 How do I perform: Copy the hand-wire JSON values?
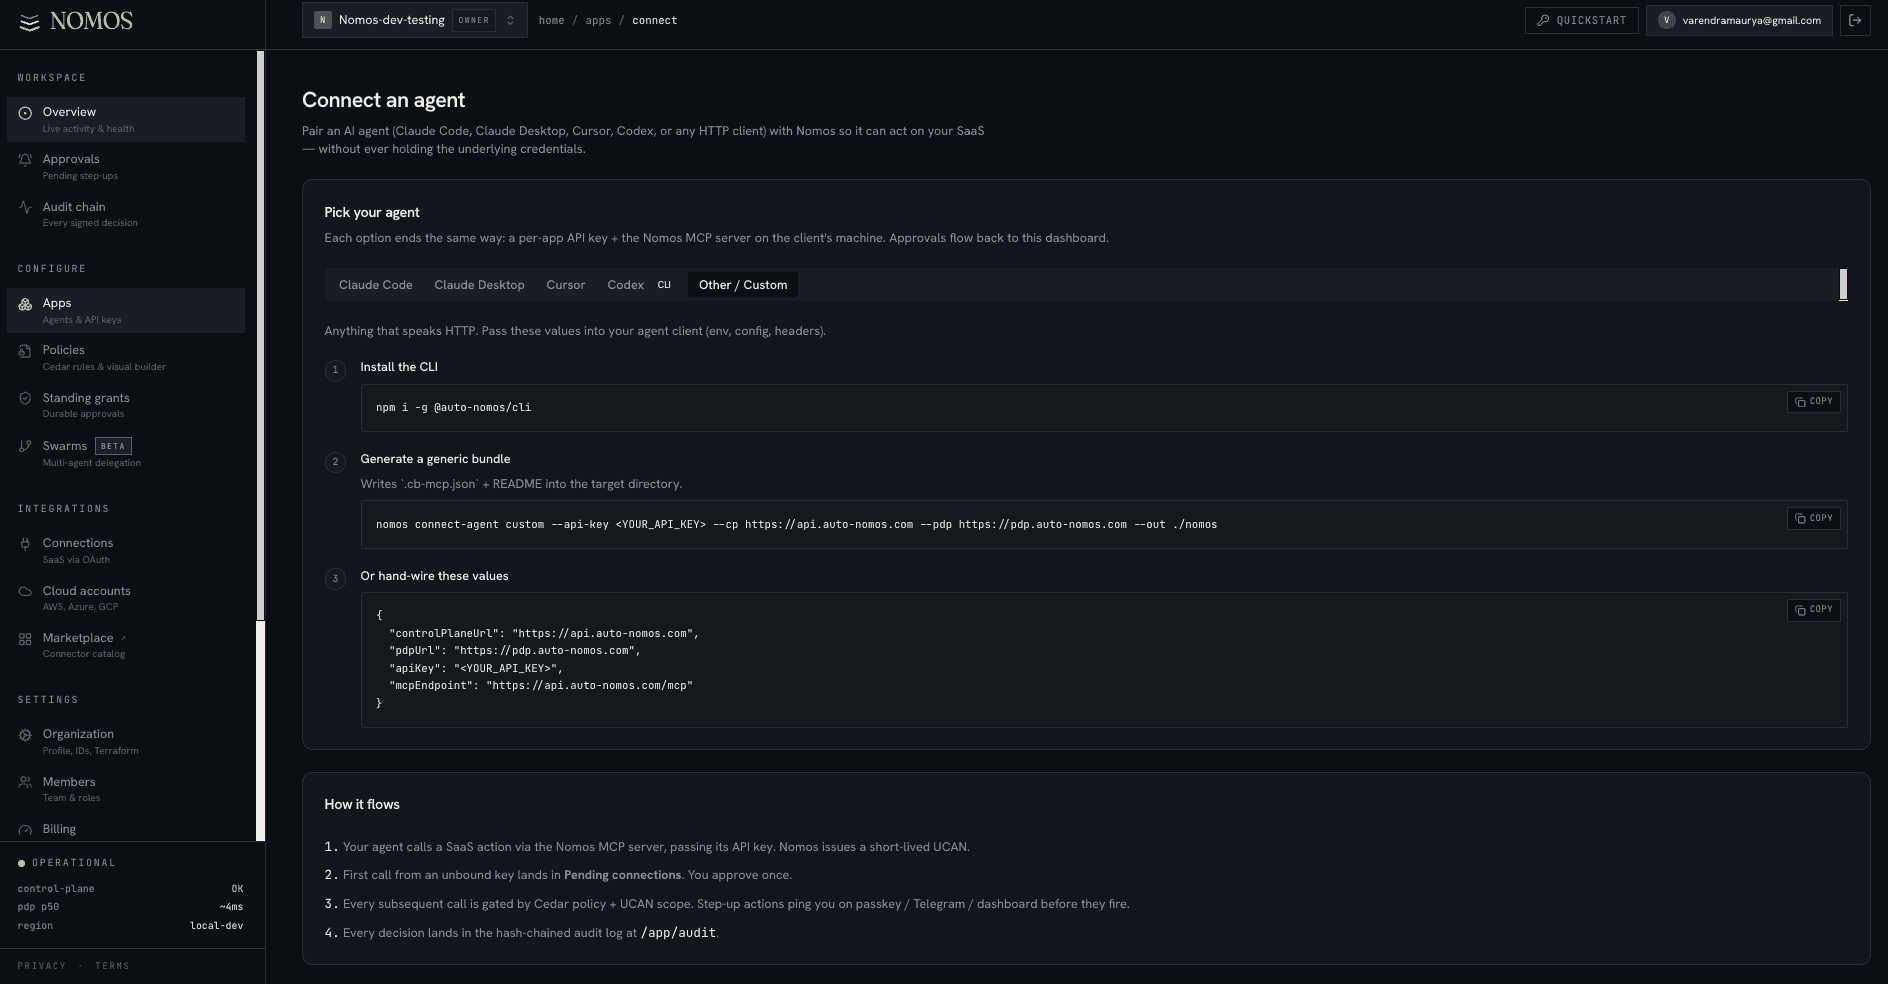pyautogui.click(x=1813, y=609)
